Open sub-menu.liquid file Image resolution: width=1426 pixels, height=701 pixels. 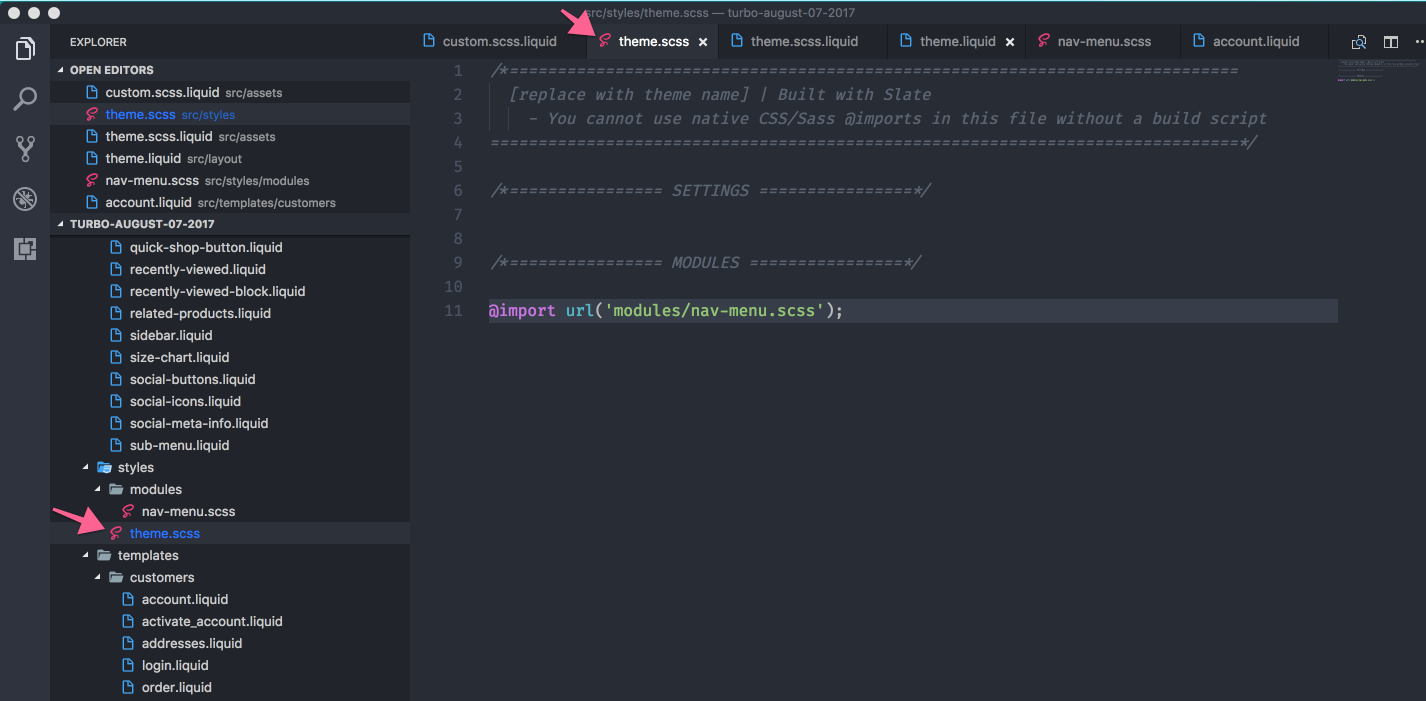pos(230,445)
